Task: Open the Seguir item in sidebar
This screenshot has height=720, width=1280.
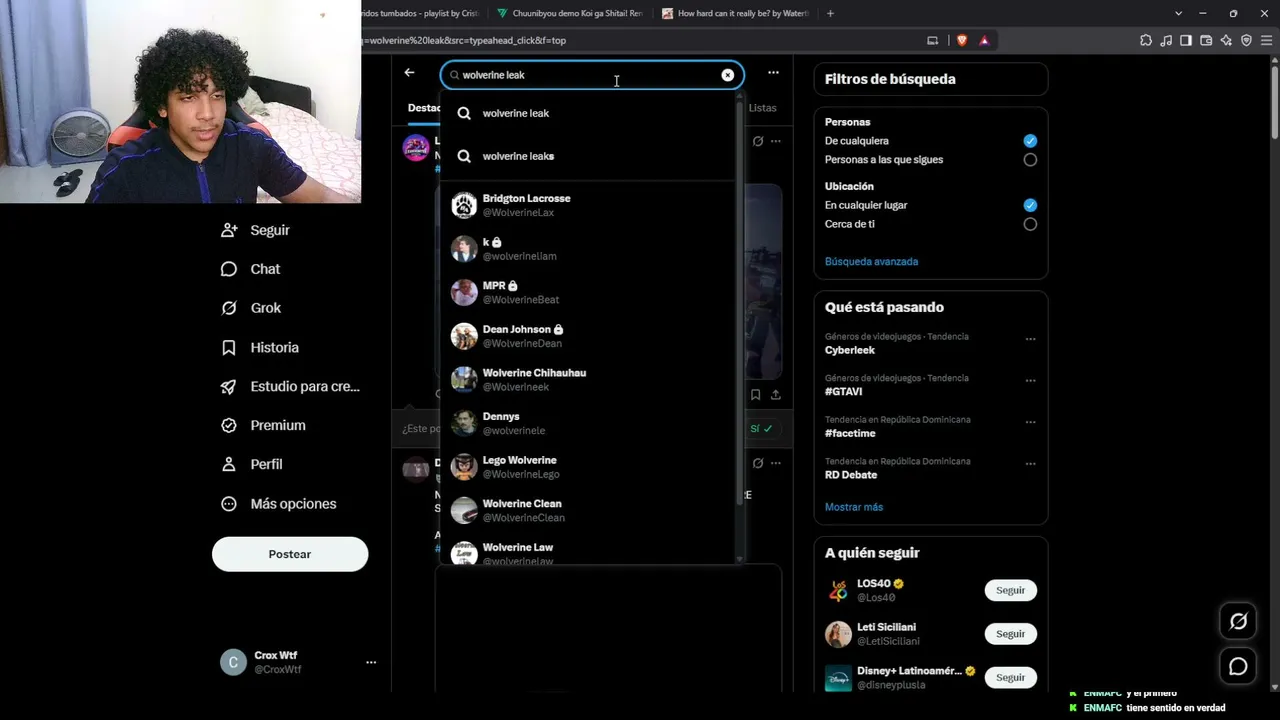Action: point(256,230)
